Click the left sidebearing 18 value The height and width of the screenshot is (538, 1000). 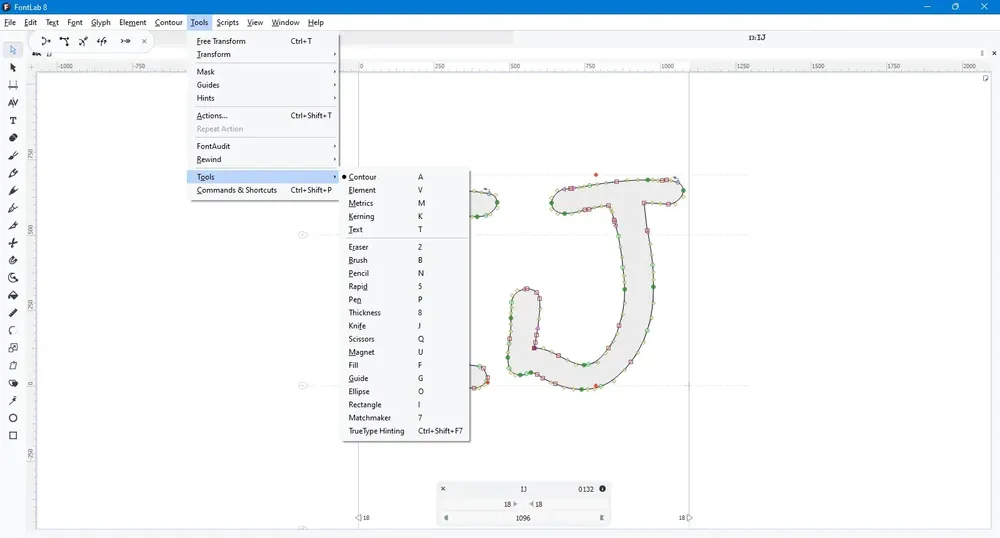[508, 504]
